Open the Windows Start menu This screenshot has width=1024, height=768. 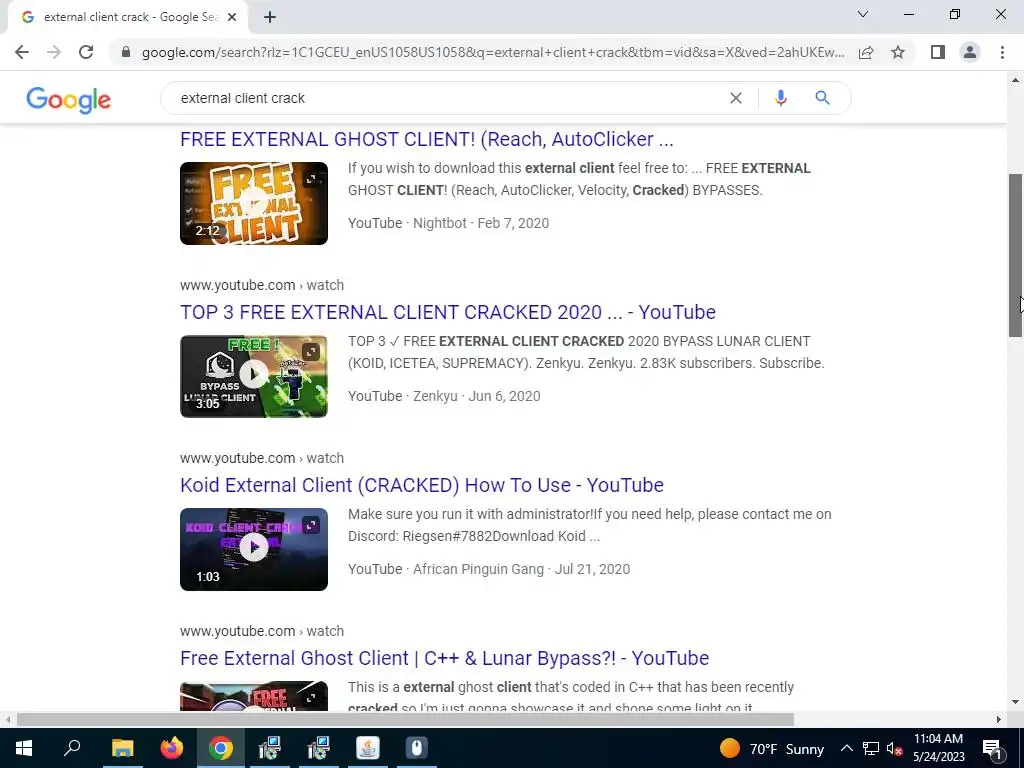click(24, 748)
